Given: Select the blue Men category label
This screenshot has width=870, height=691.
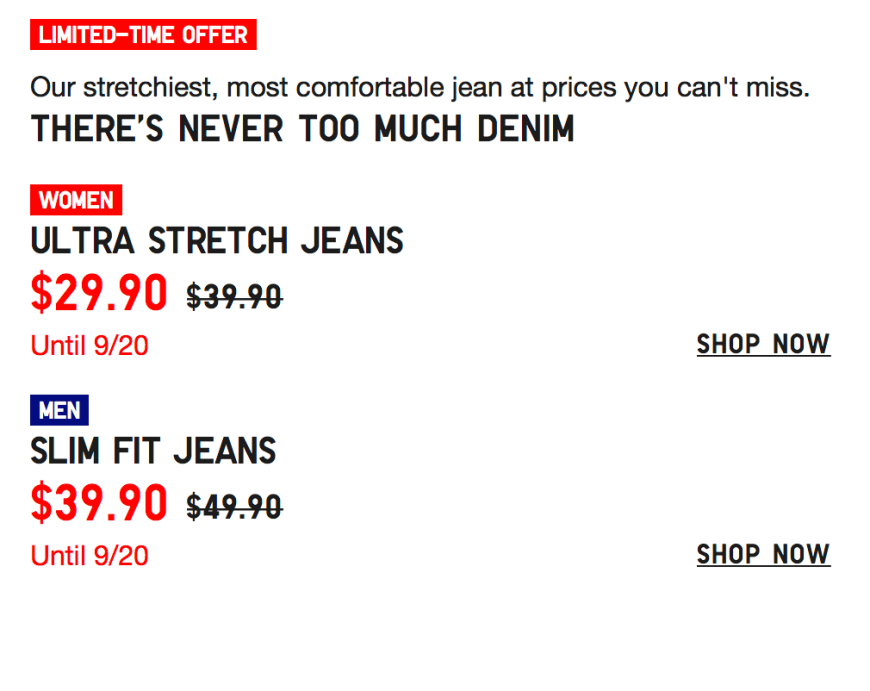Looking at the screenshot, I should point(59,410).
